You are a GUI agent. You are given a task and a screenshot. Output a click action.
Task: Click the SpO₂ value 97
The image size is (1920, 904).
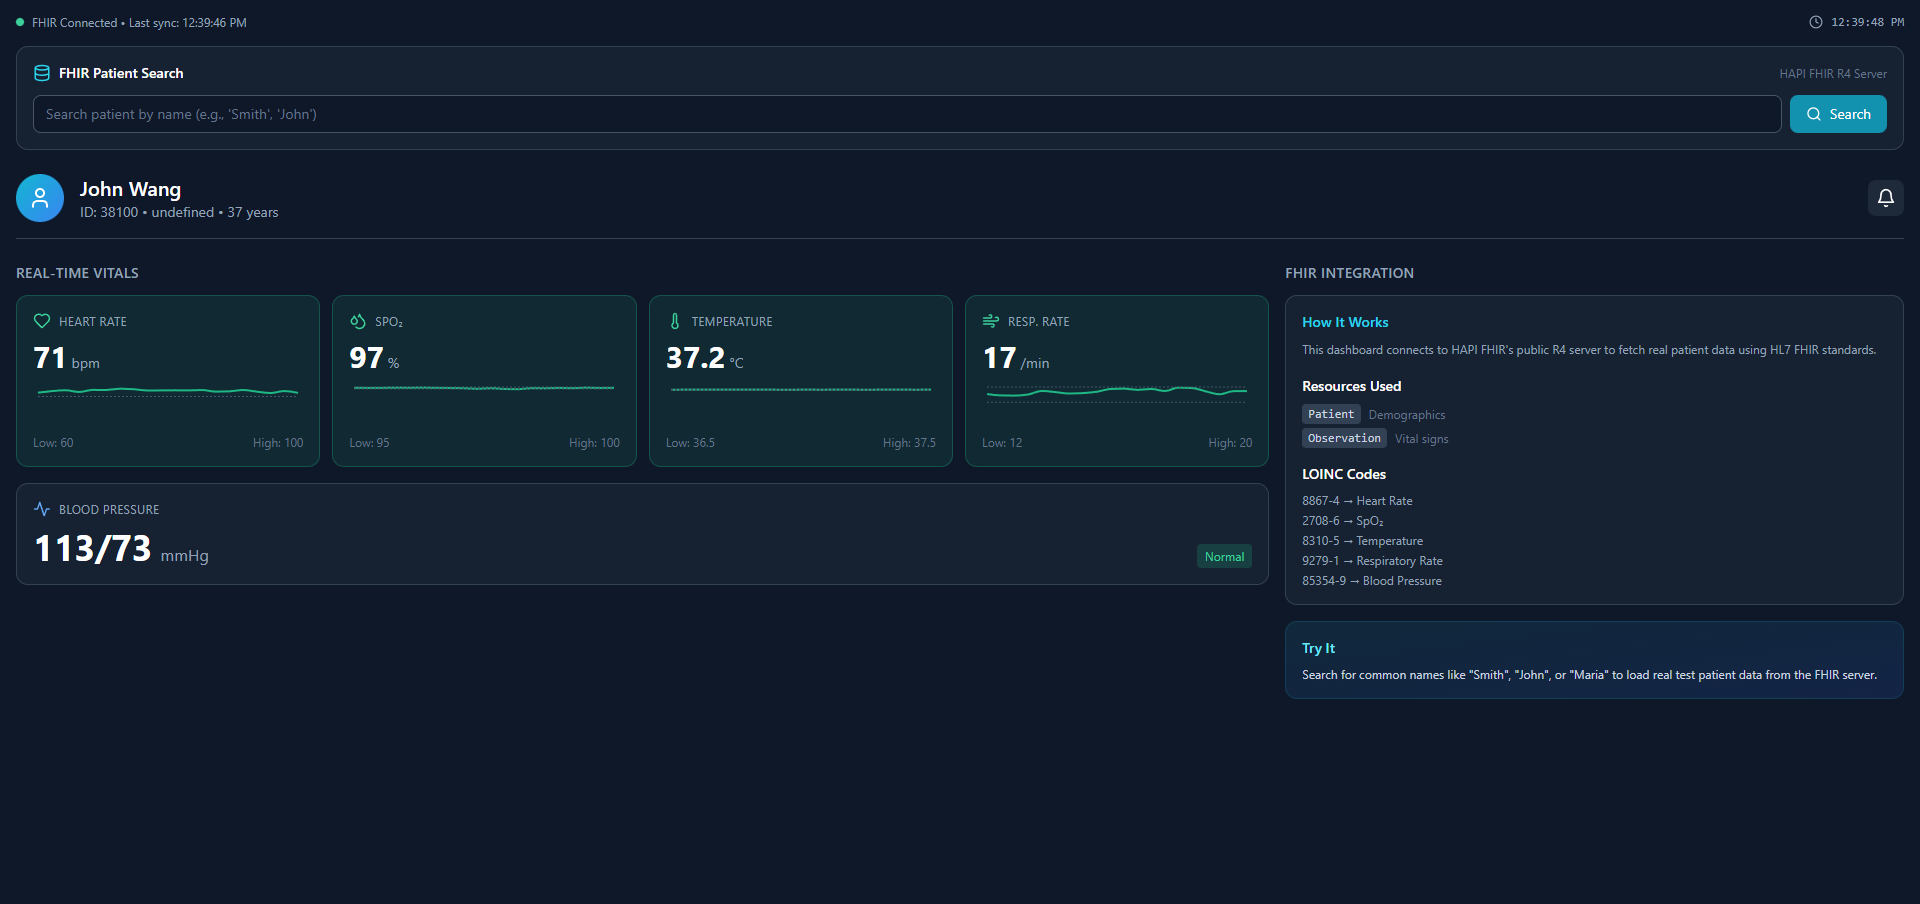pos(366,358)
